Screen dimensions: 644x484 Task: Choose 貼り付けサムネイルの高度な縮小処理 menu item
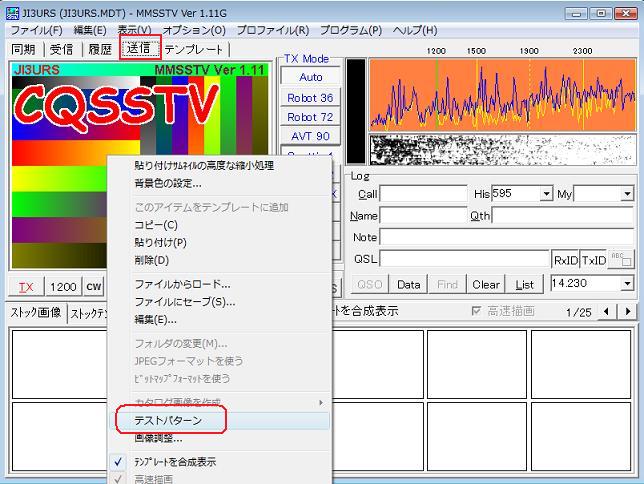[x=220, y=166]
